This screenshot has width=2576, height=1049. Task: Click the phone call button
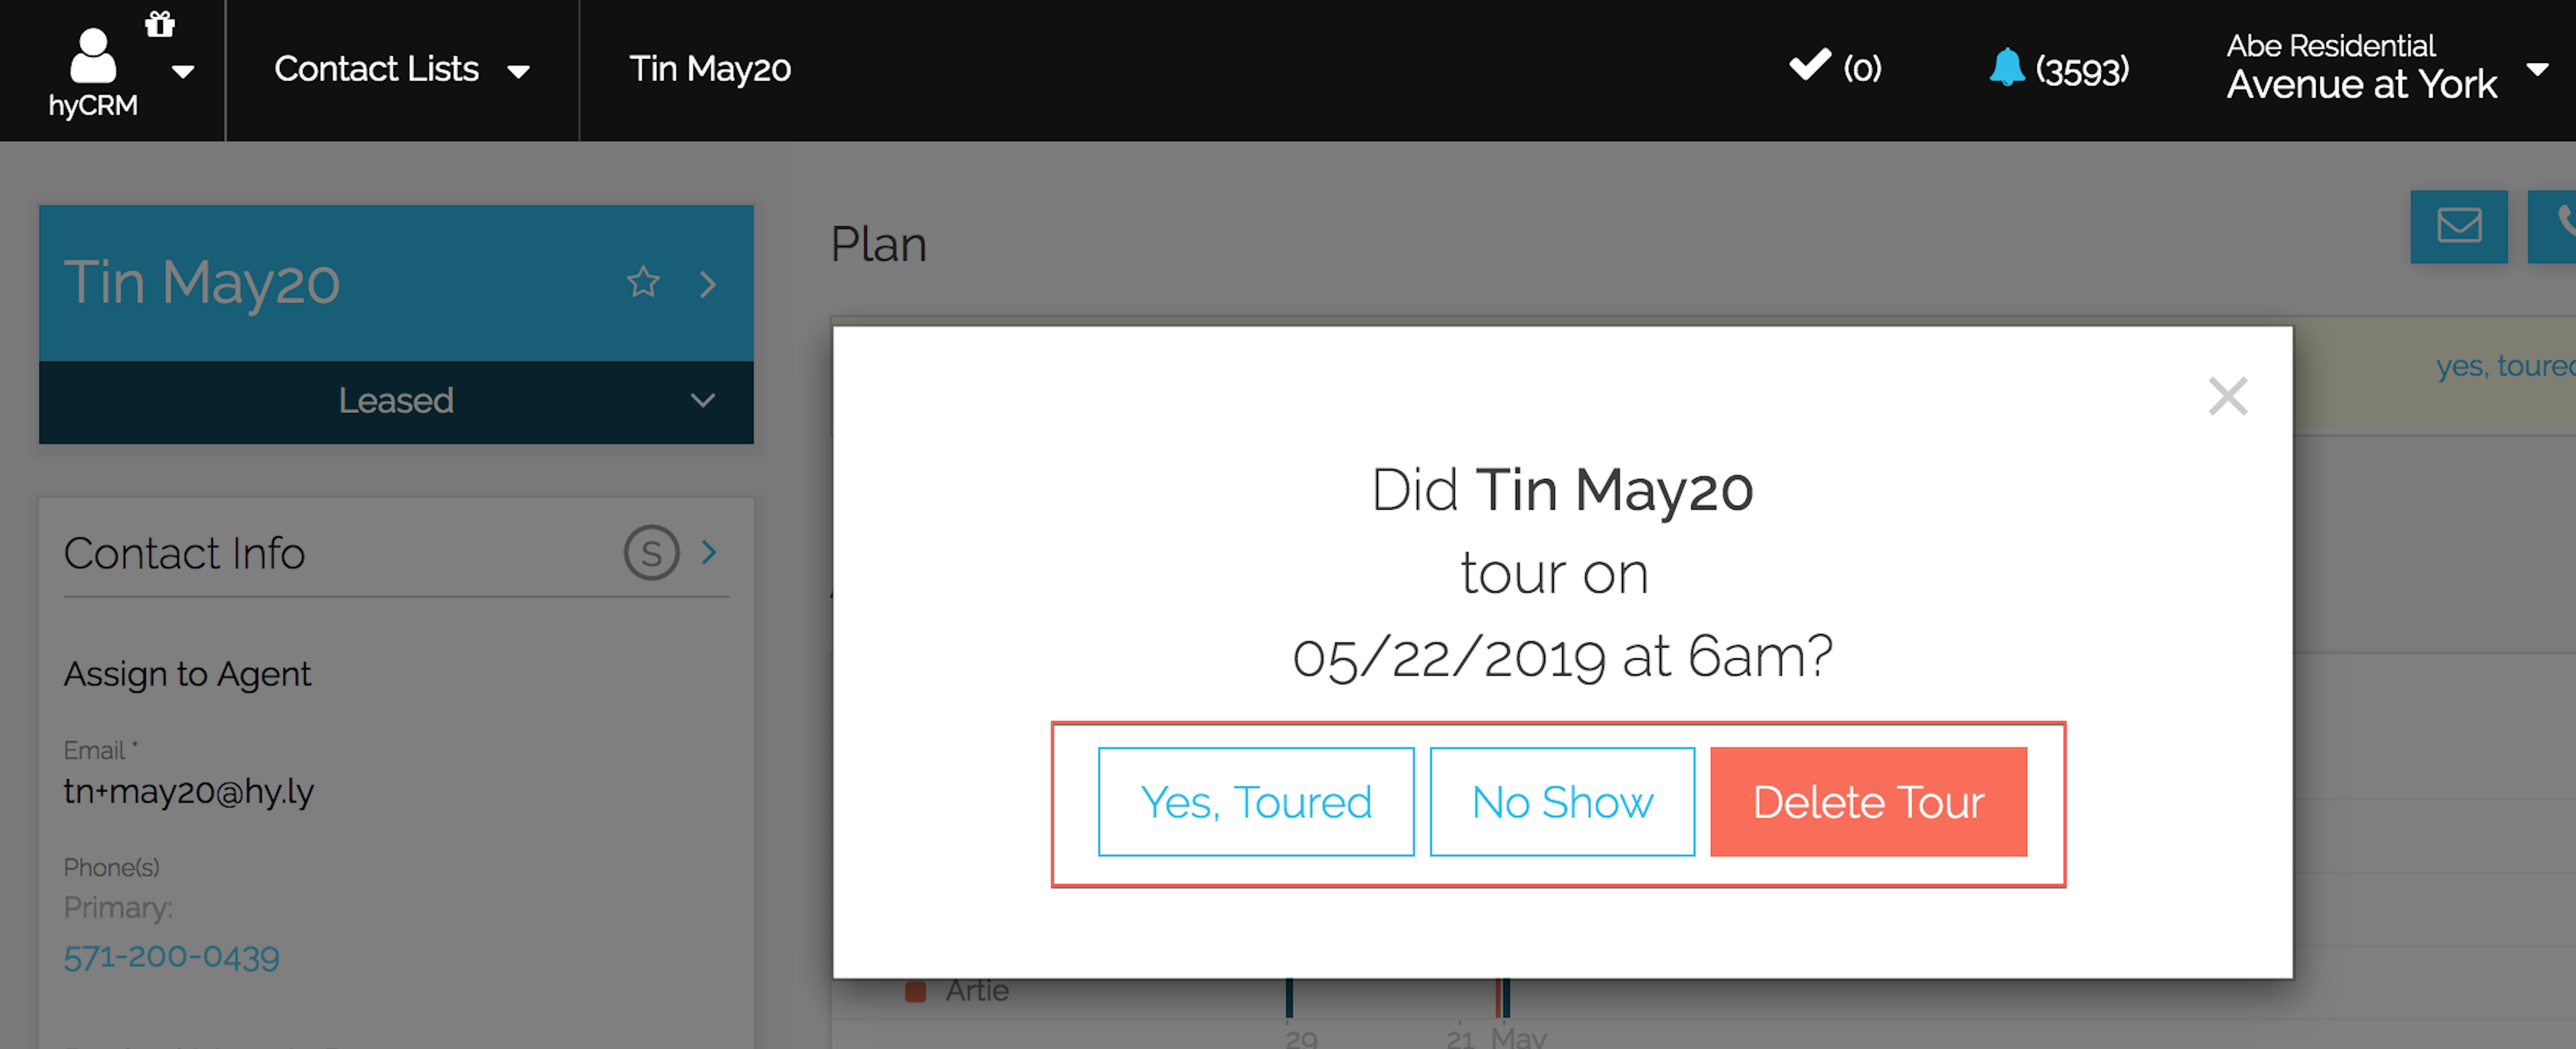pyautogui.click(x=2553, y=226)
